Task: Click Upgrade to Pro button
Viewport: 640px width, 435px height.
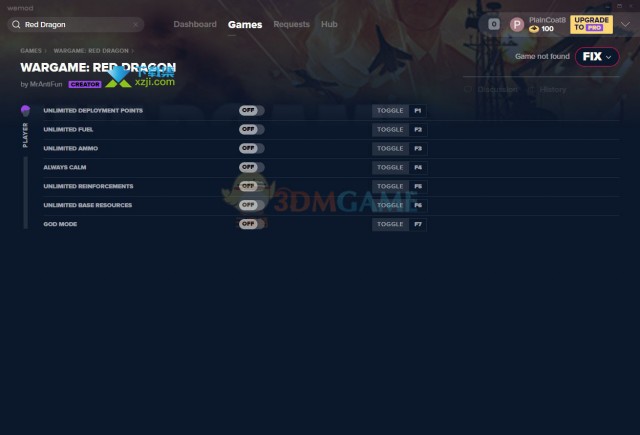Action: pos(591,24)
